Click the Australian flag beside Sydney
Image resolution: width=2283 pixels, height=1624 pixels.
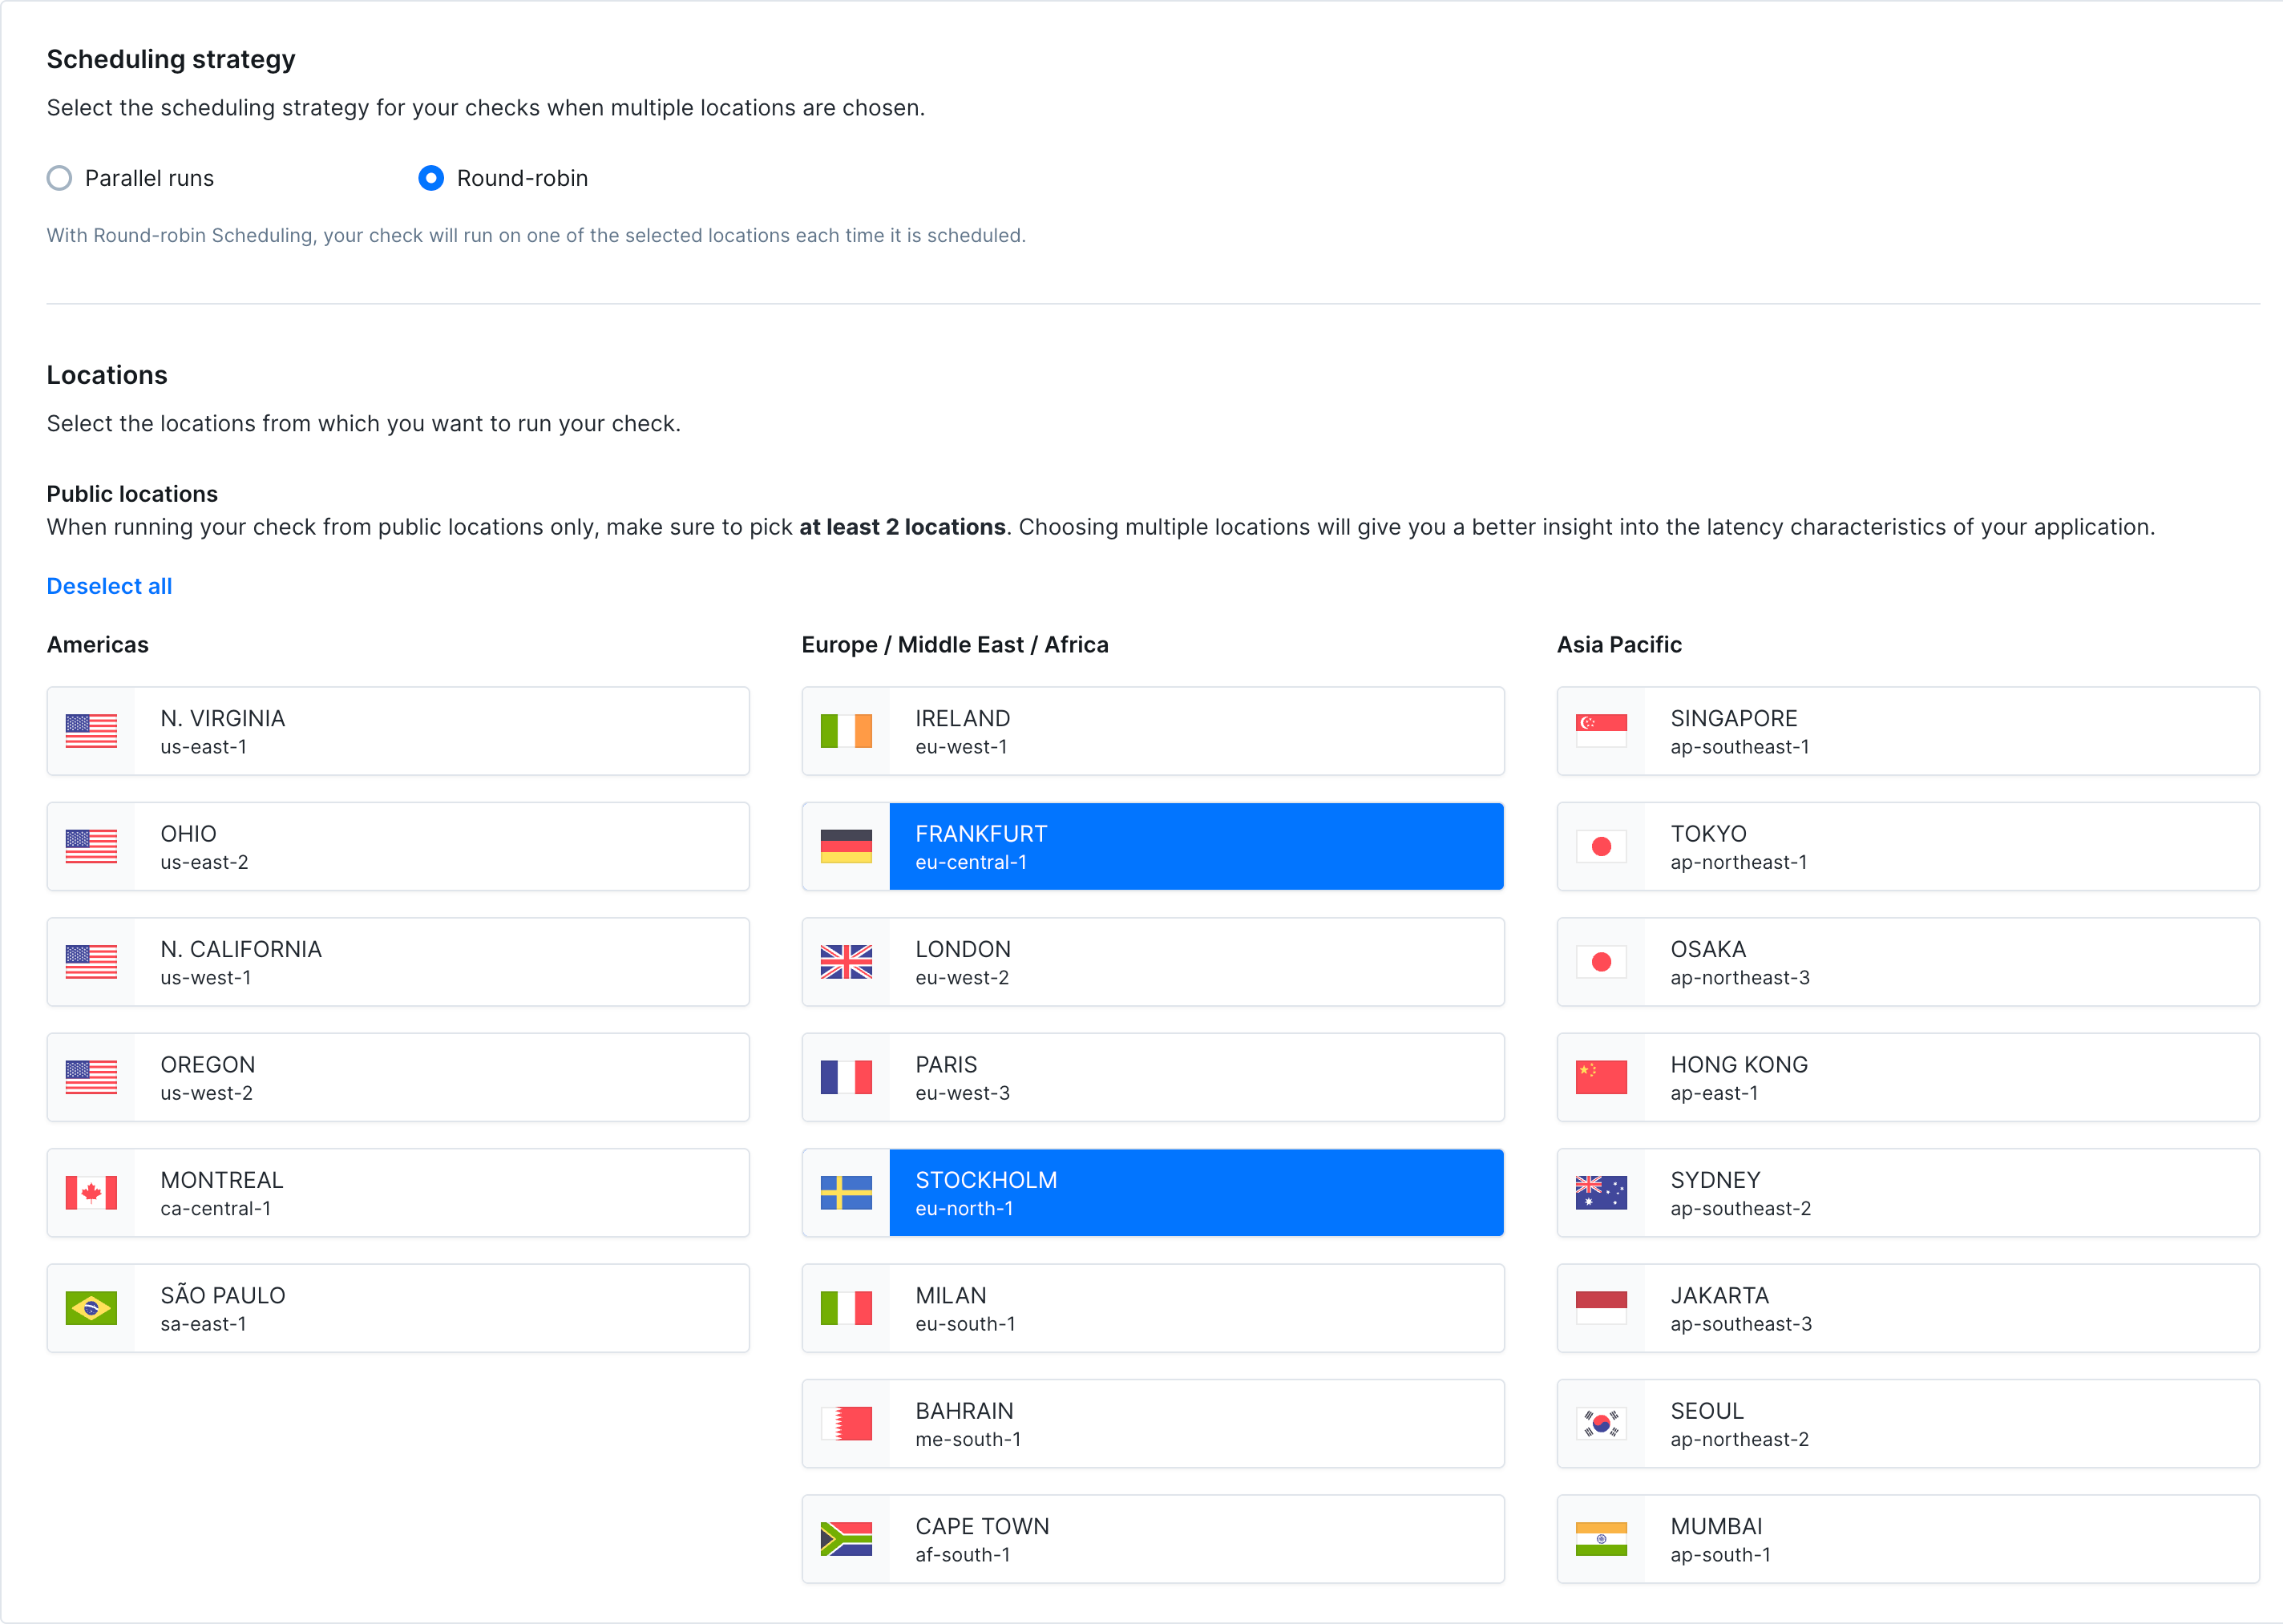[x=1601, y=1192]
